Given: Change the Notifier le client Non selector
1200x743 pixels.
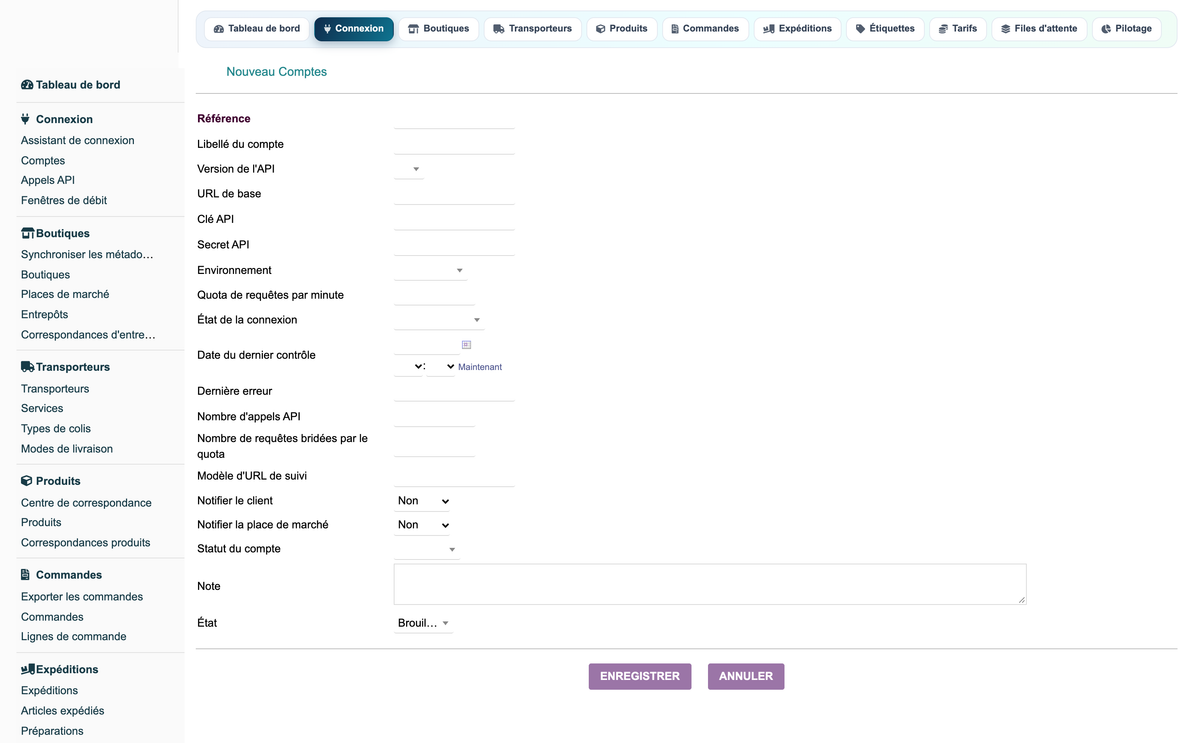Looking at the screenshot, I should point(422,501).
